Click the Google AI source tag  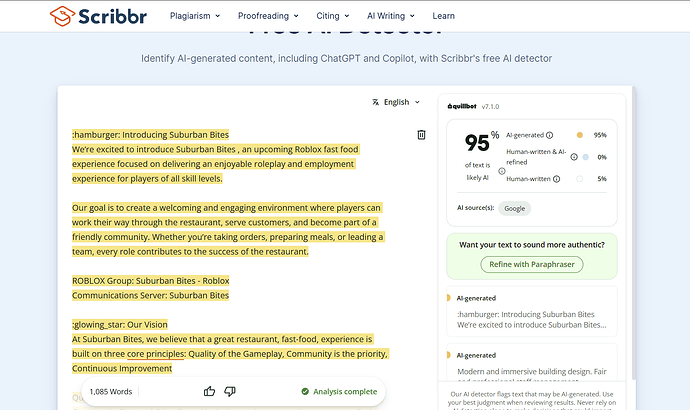[514, 209]
